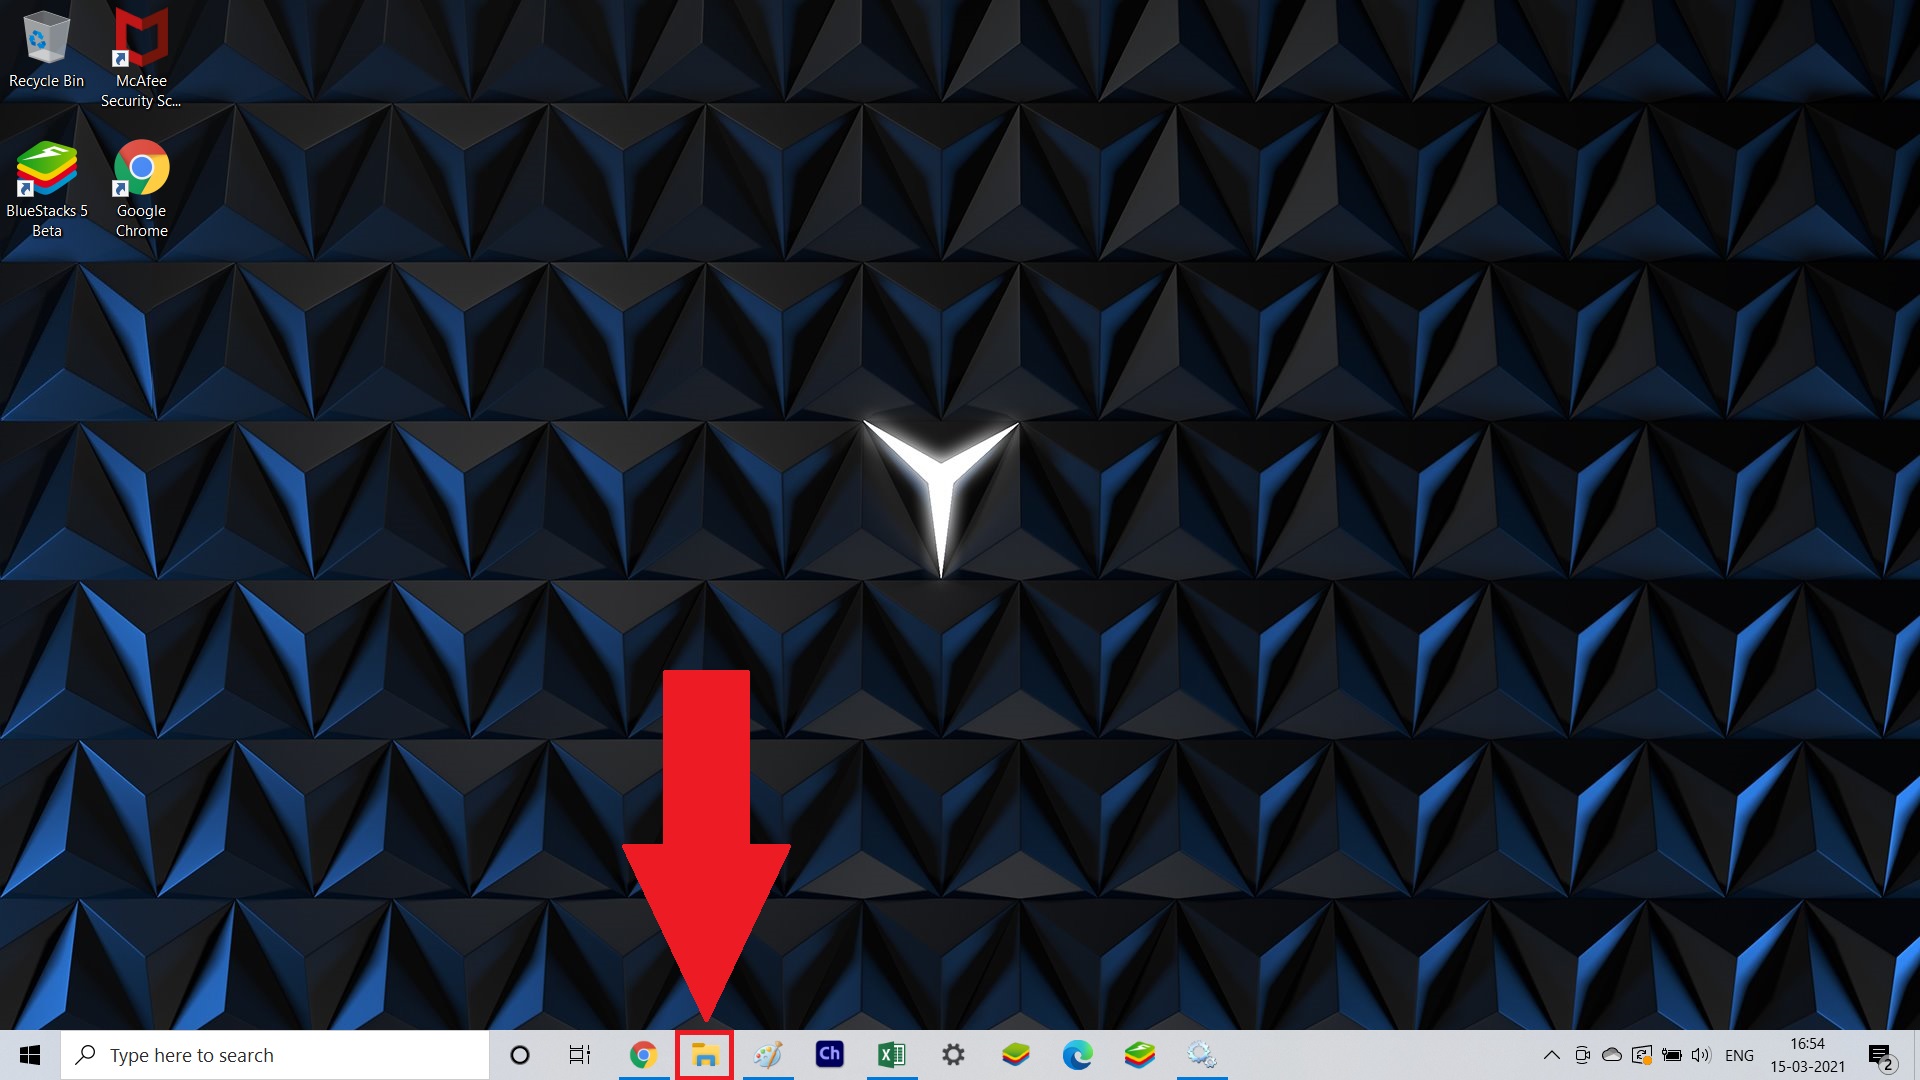Open Settings gear in the taskbar
The height and width of the screenshot is (1080, 1920).
point(953,1055)
